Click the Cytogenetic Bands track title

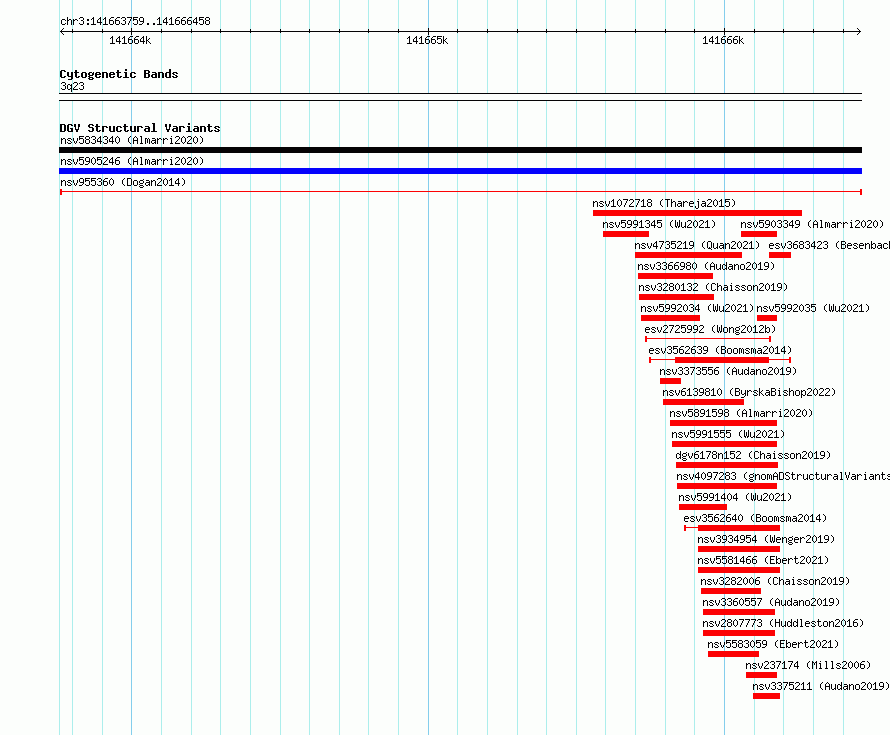(119, 74)
